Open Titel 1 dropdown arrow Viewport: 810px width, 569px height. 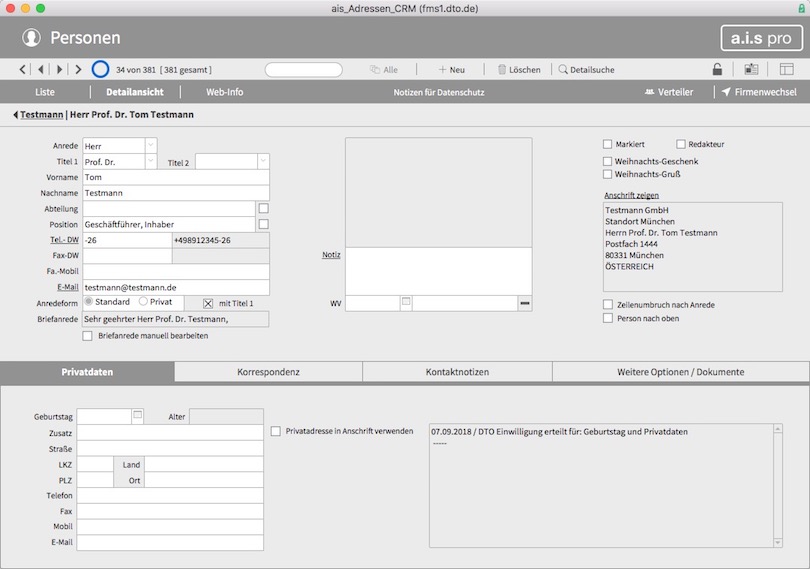point(151,161)
